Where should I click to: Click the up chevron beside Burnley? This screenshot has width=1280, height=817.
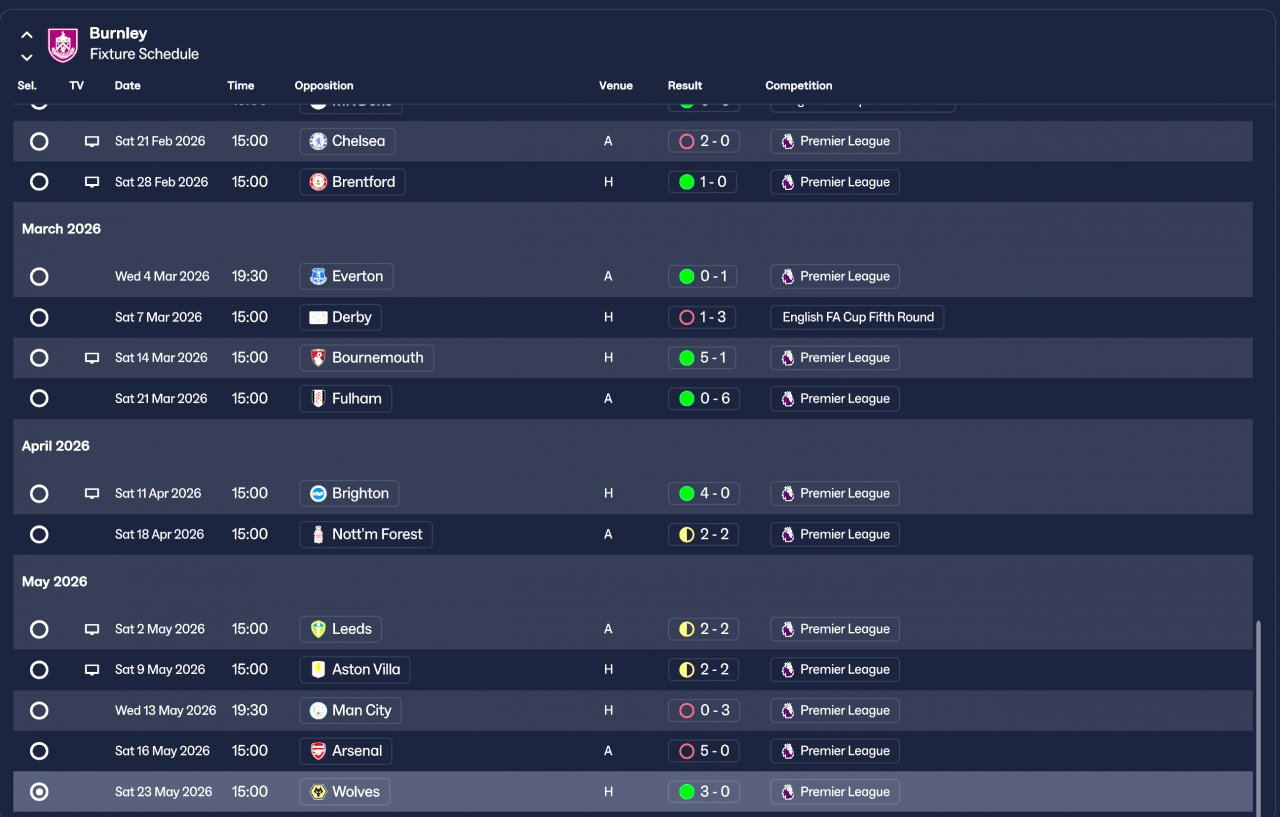[27, 35]
